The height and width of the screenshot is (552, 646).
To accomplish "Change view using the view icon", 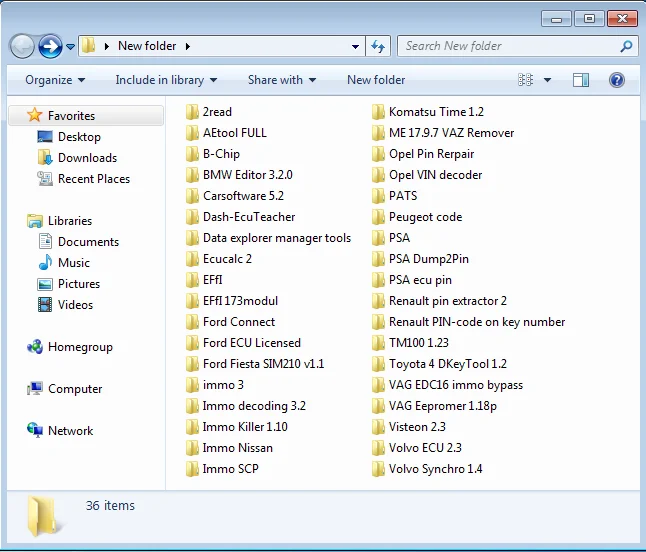I will click(525, 80).
